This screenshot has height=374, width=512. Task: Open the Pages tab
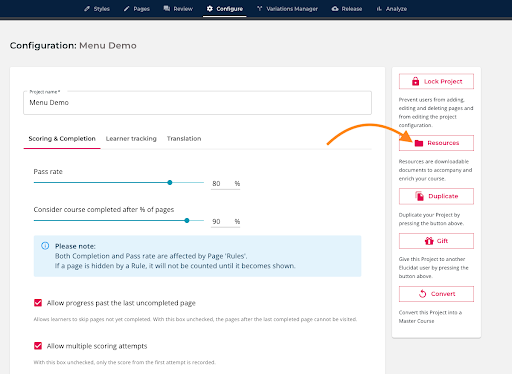pos(137,9)
